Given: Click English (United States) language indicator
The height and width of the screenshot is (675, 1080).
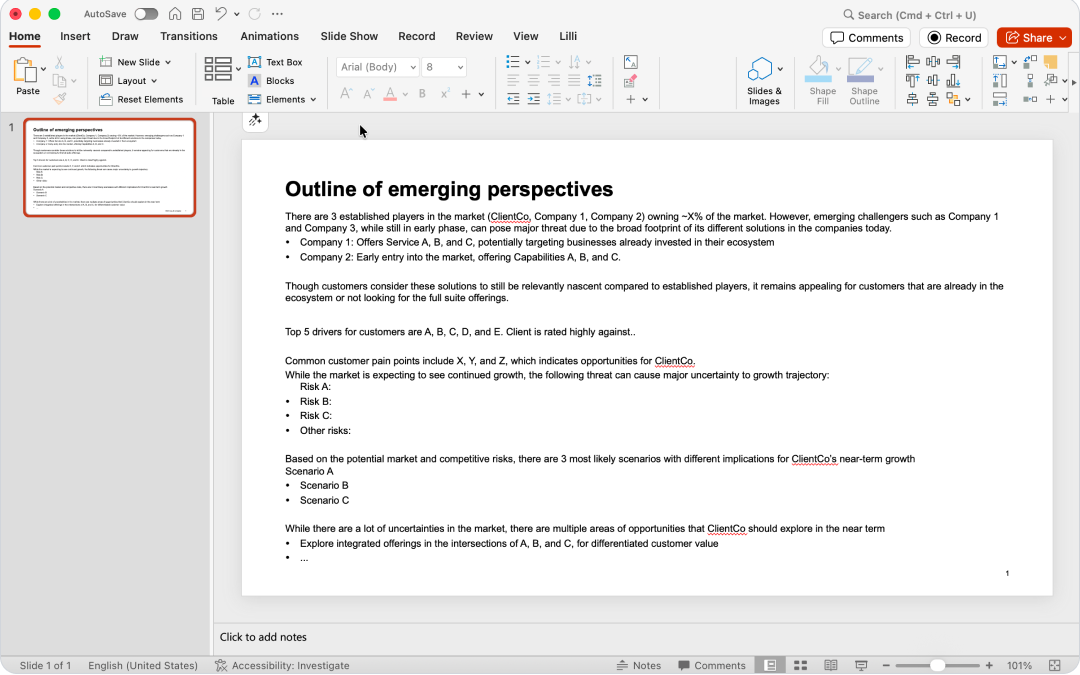Looking at the screenshot, I should [143, 665].
